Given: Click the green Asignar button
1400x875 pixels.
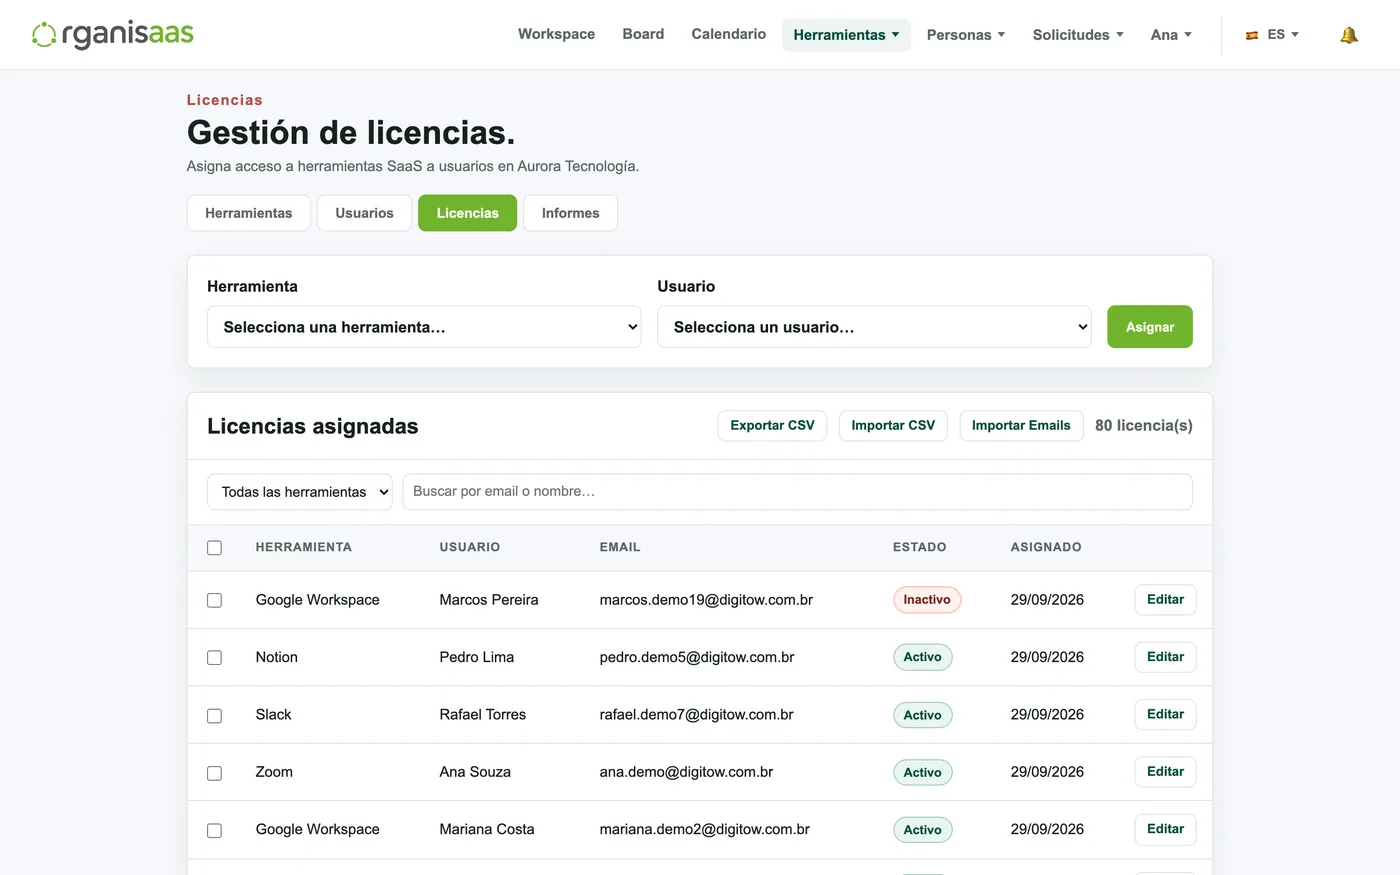Looking at the screenshot, I should (1150, 327).
